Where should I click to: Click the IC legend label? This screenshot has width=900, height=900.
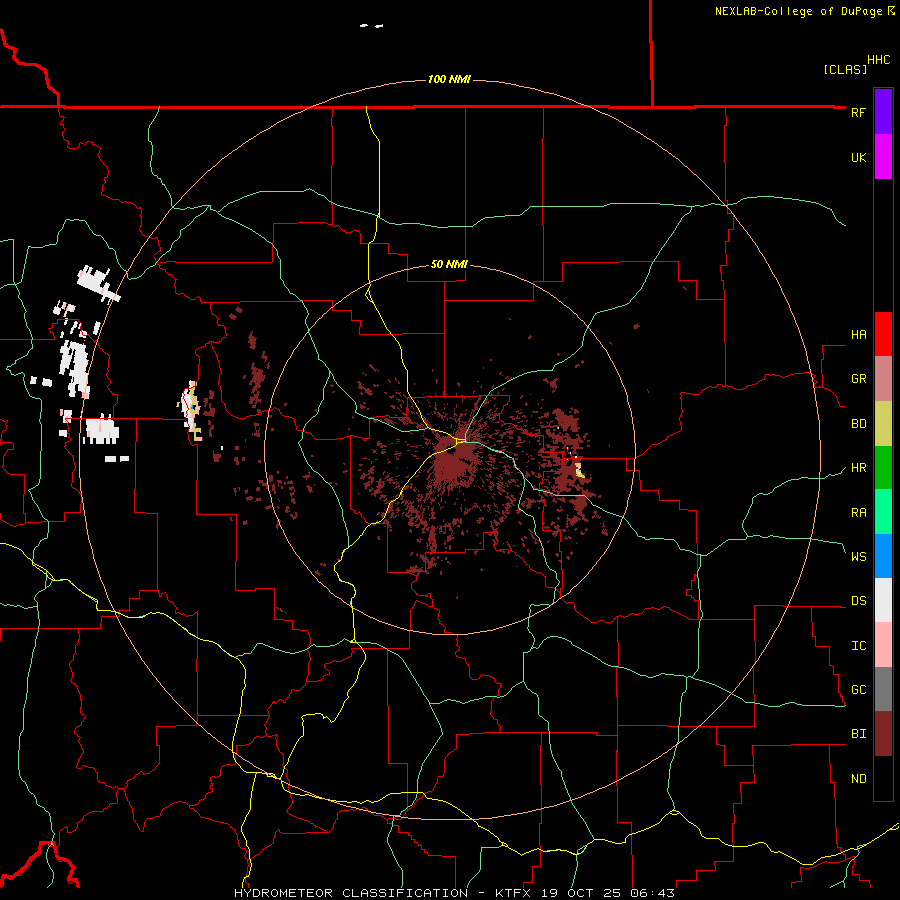pyautogui.click(x=858, y=645)
